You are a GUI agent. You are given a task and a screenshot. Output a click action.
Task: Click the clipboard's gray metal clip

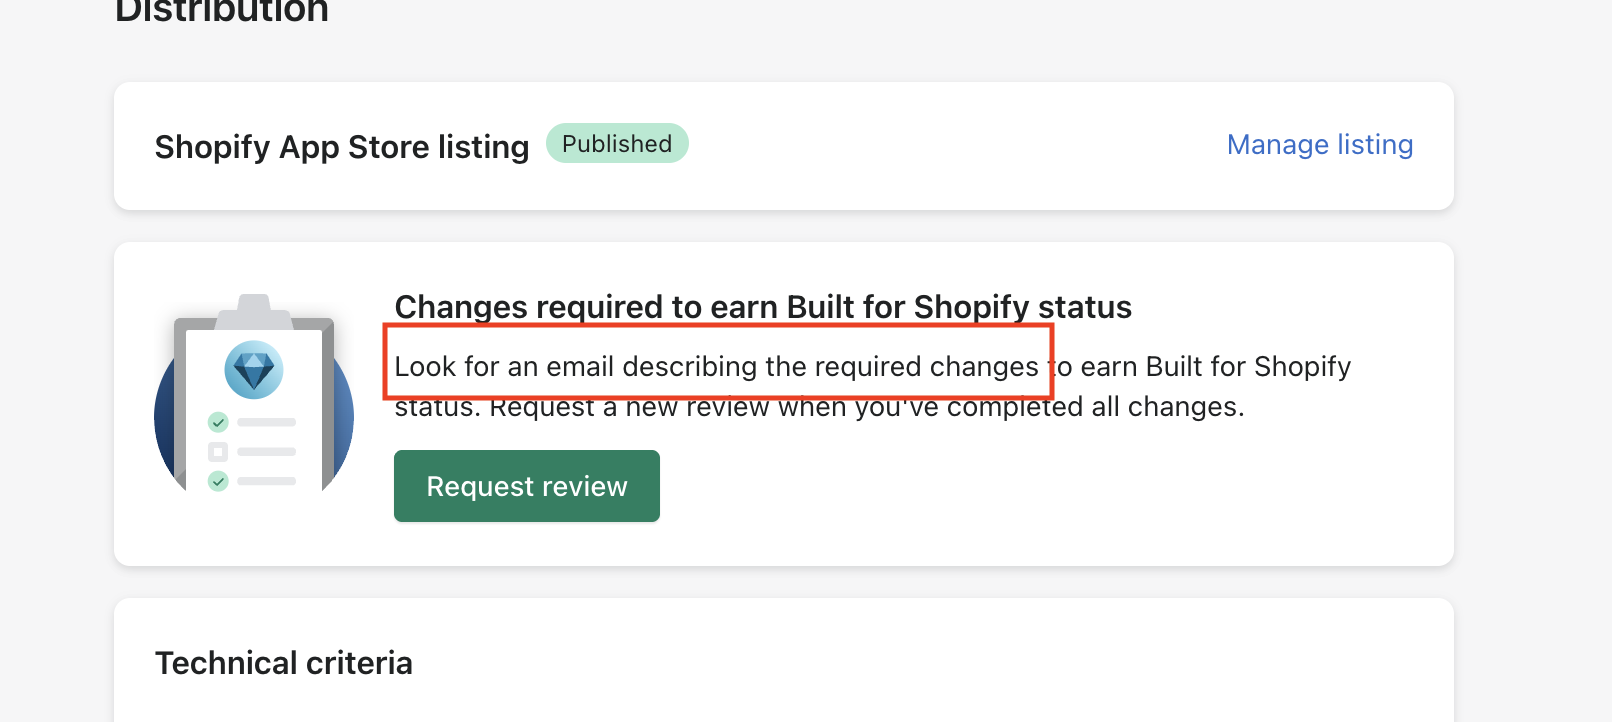tap(254, 311)
